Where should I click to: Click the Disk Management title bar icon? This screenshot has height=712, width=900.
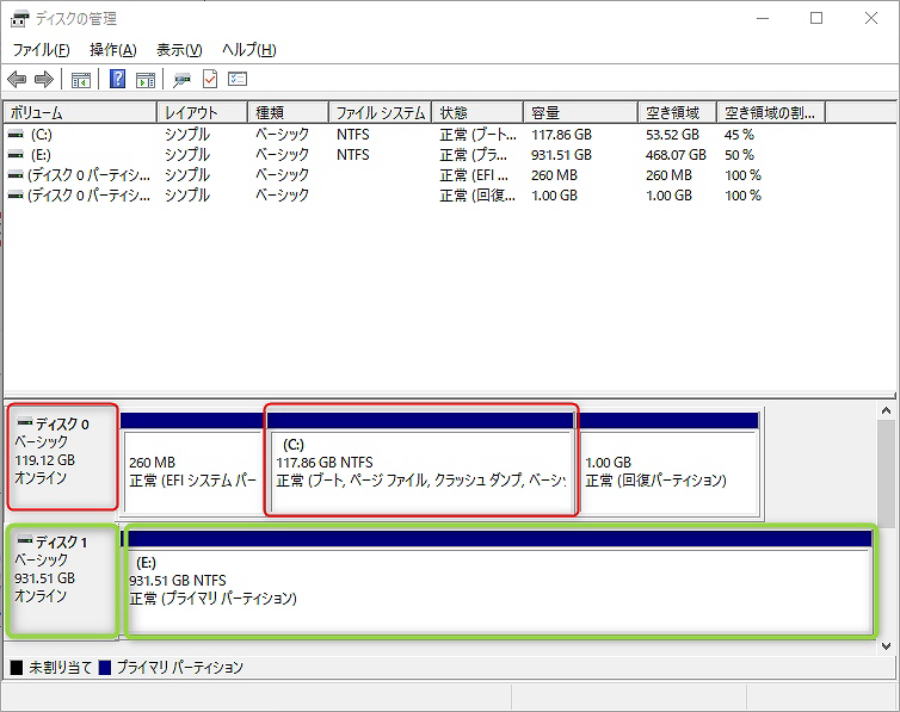point(19,18)
